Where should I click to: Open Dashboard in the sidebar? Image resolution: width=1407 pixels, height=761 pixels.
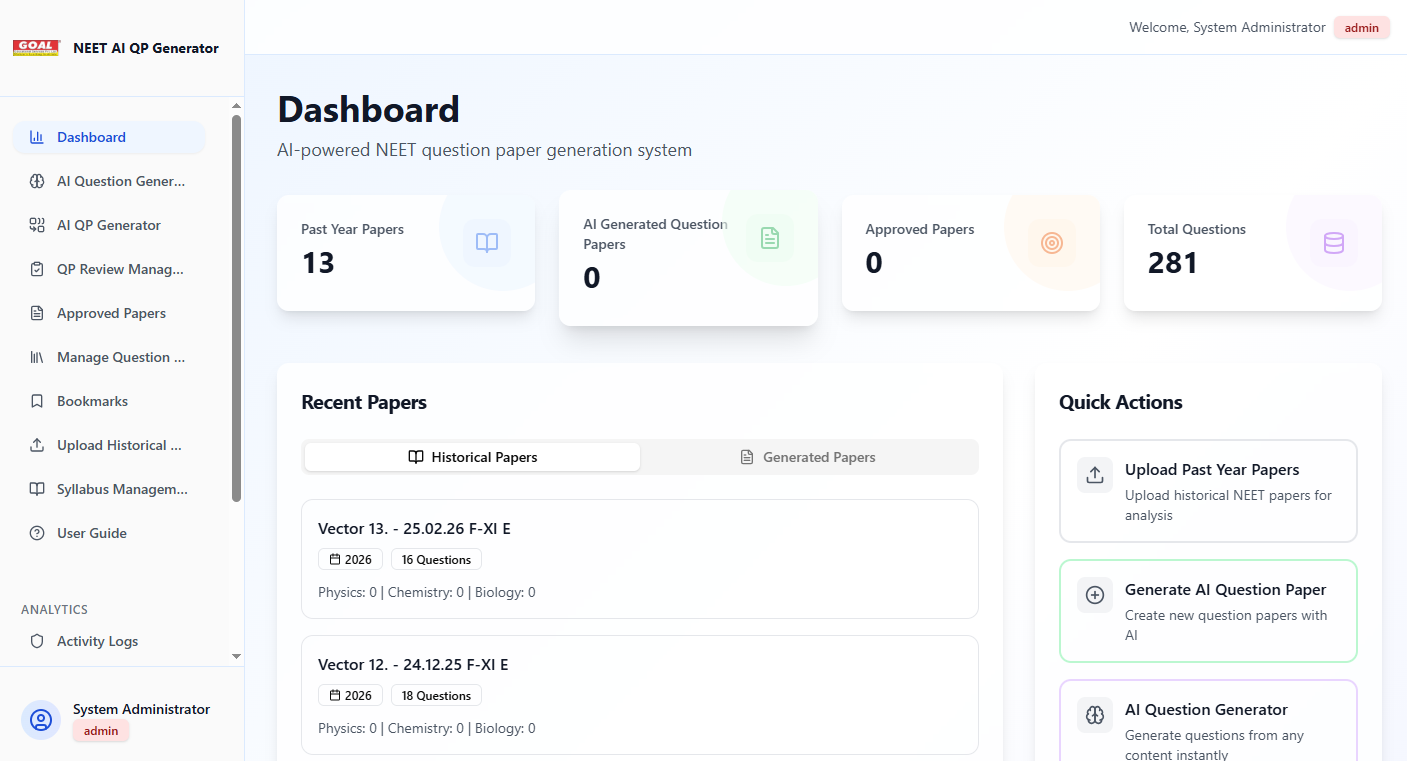click(109, 137)
